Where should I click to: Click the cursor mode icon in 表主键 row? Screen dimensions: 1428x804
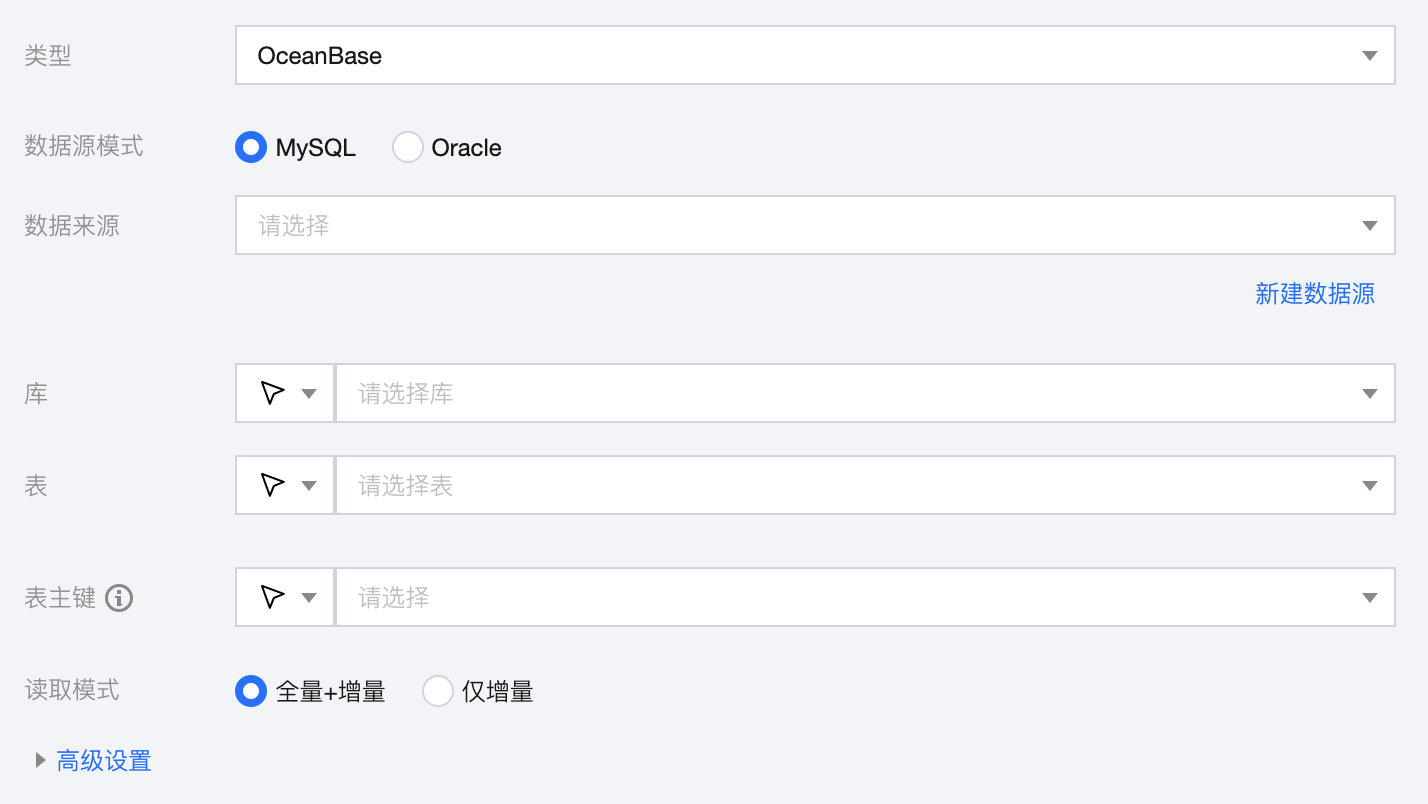(272, 597)
